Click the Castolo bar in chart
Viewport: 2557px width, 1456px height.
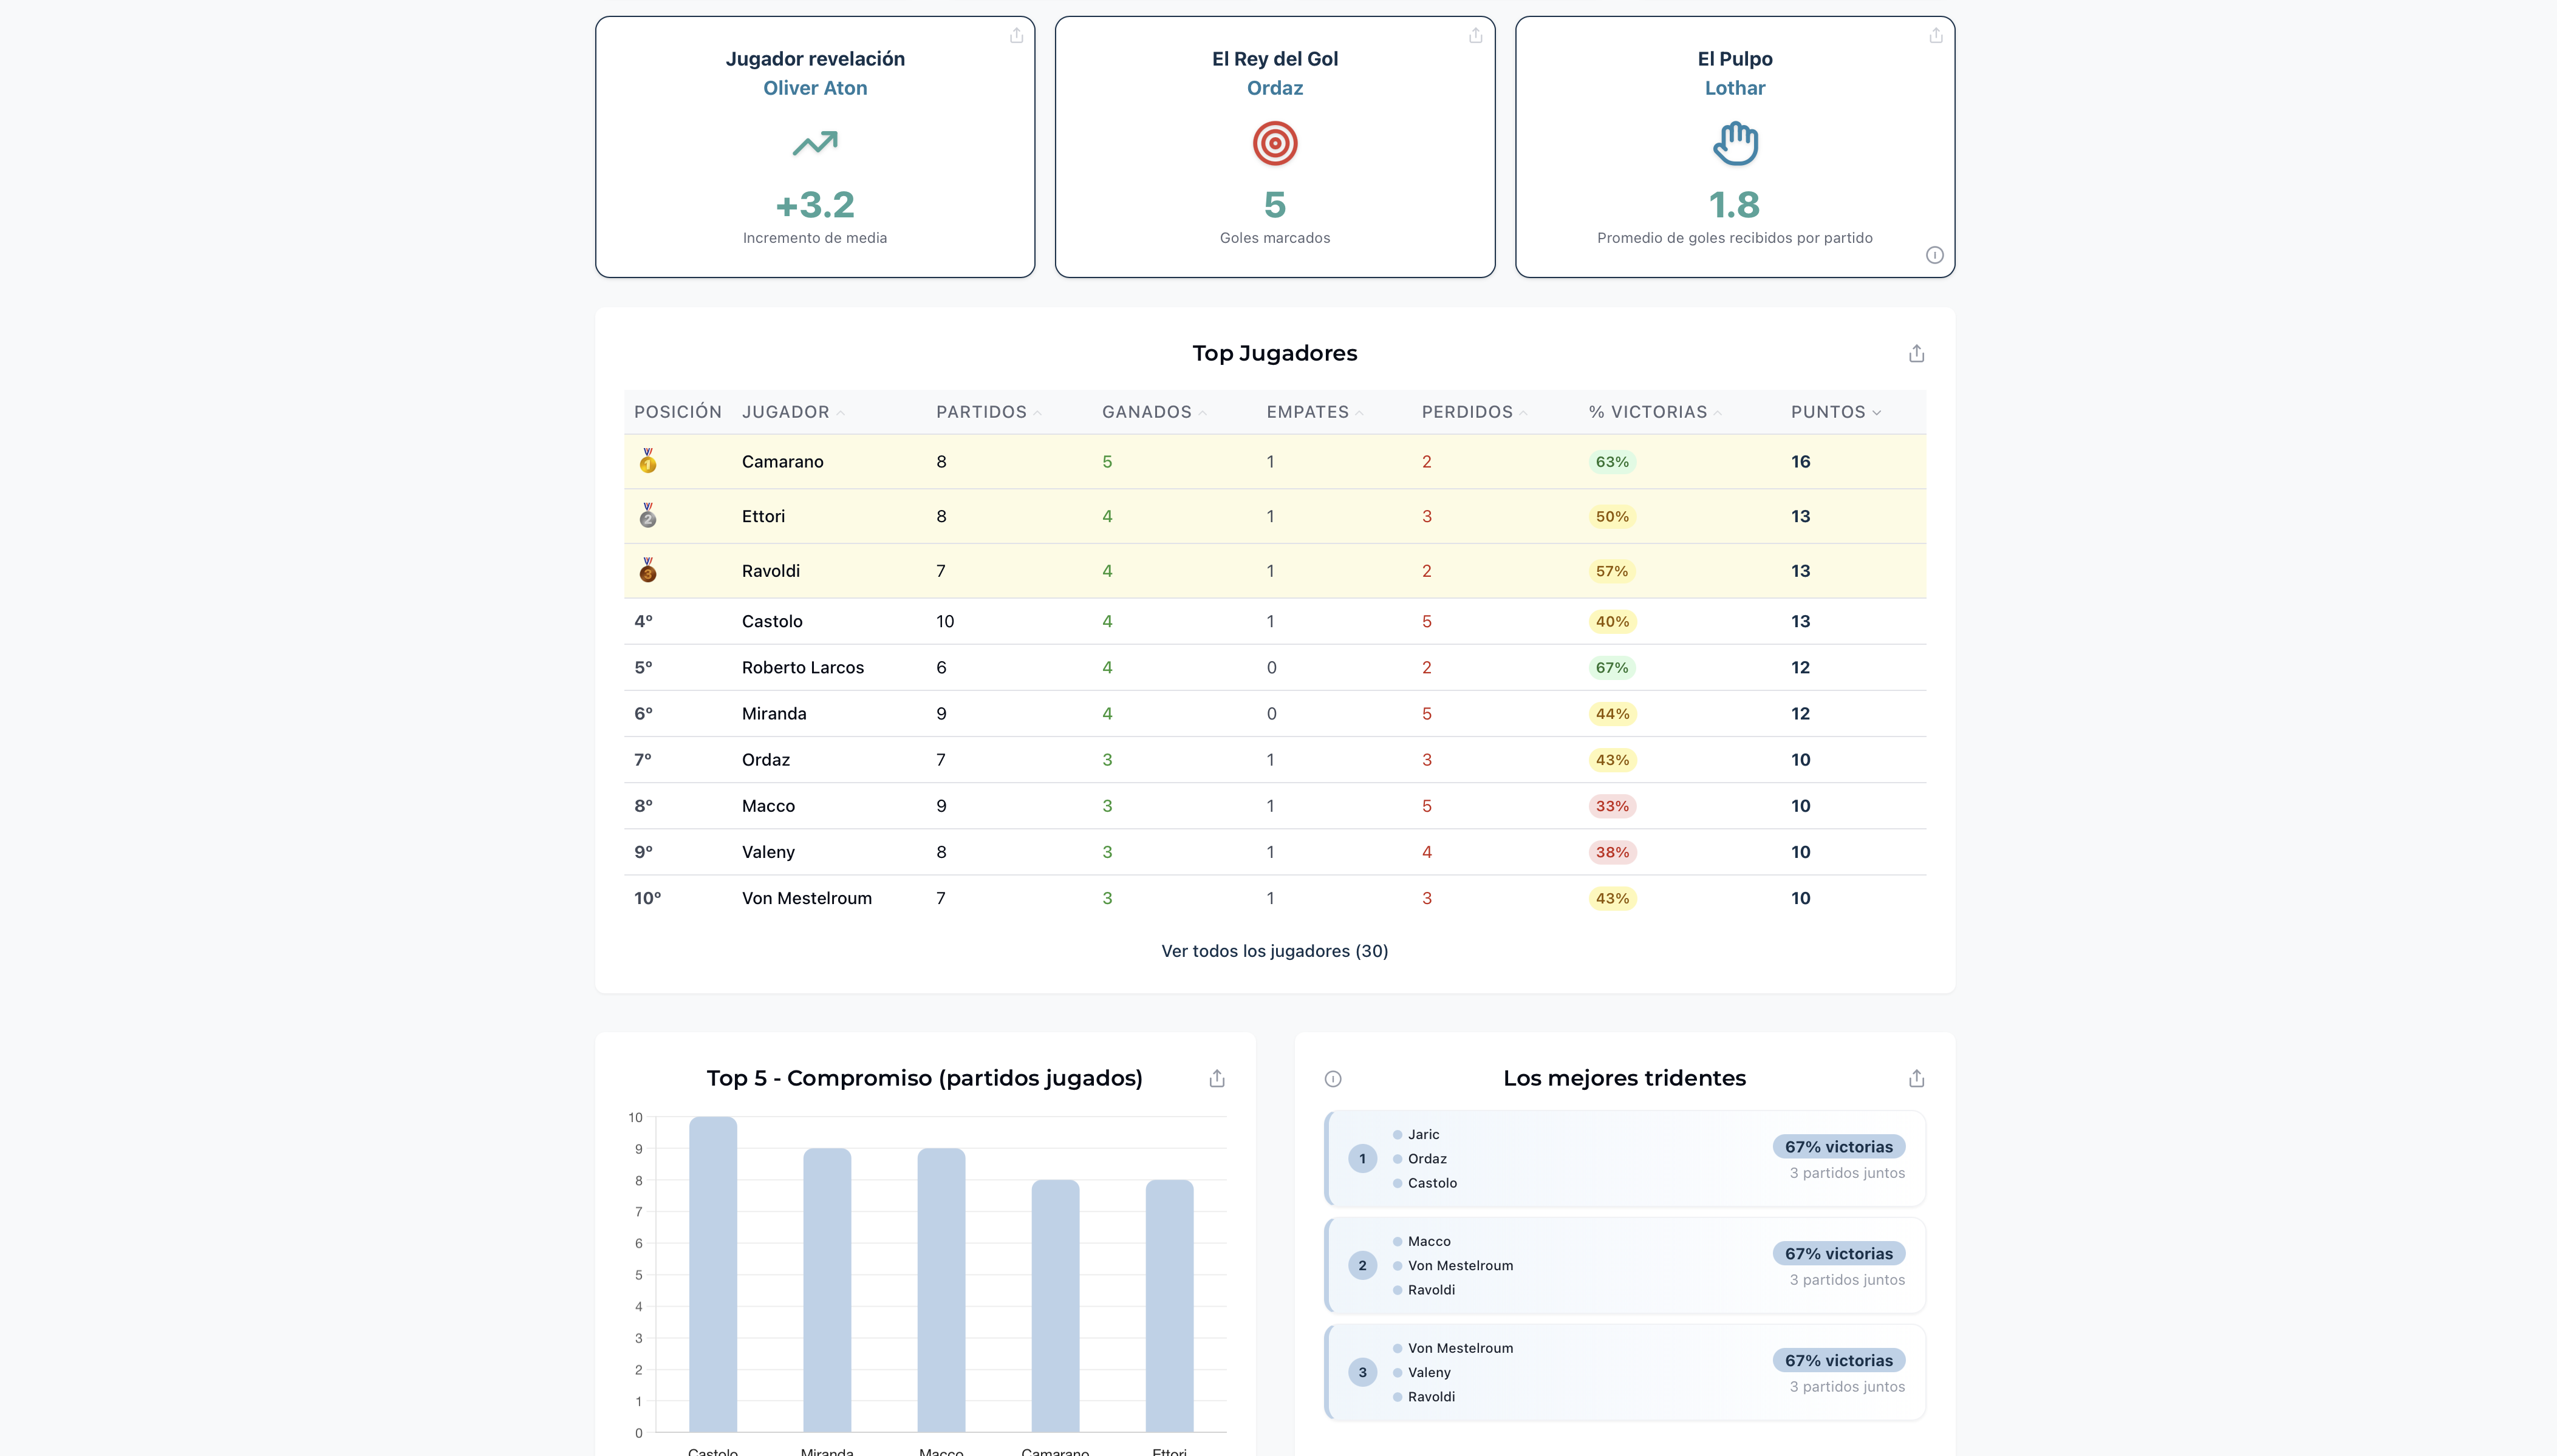point(712,1274)
